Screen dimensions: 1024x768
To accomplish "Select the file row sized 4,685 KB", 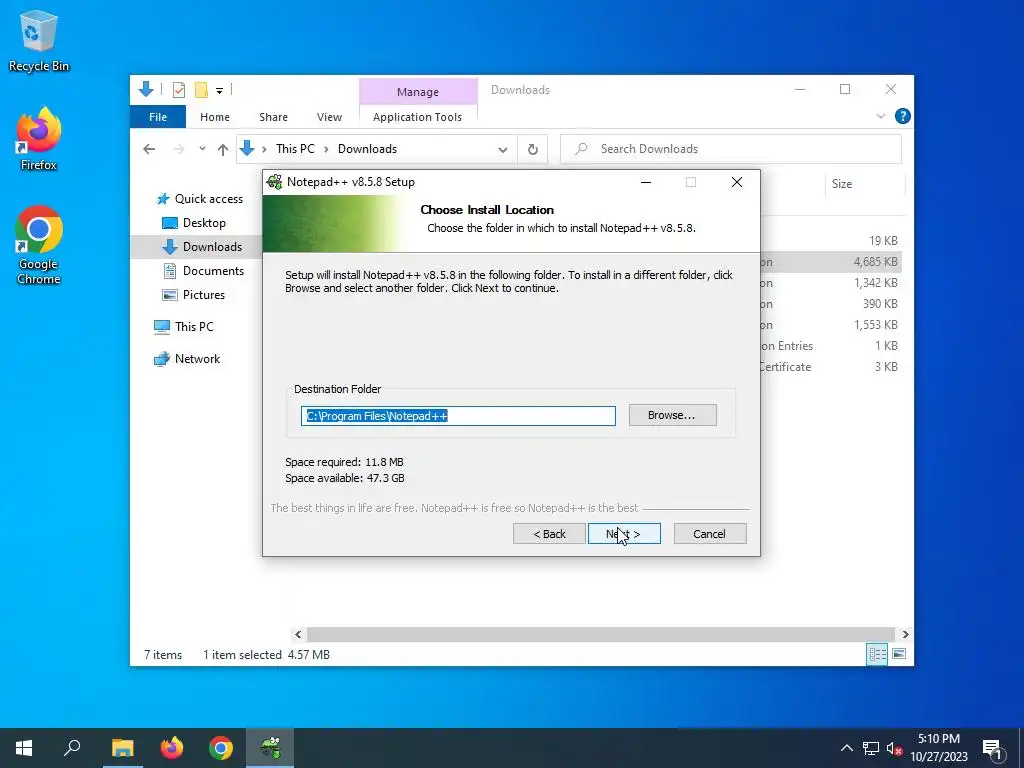I will pyautogui.click(x=831, y=262).
